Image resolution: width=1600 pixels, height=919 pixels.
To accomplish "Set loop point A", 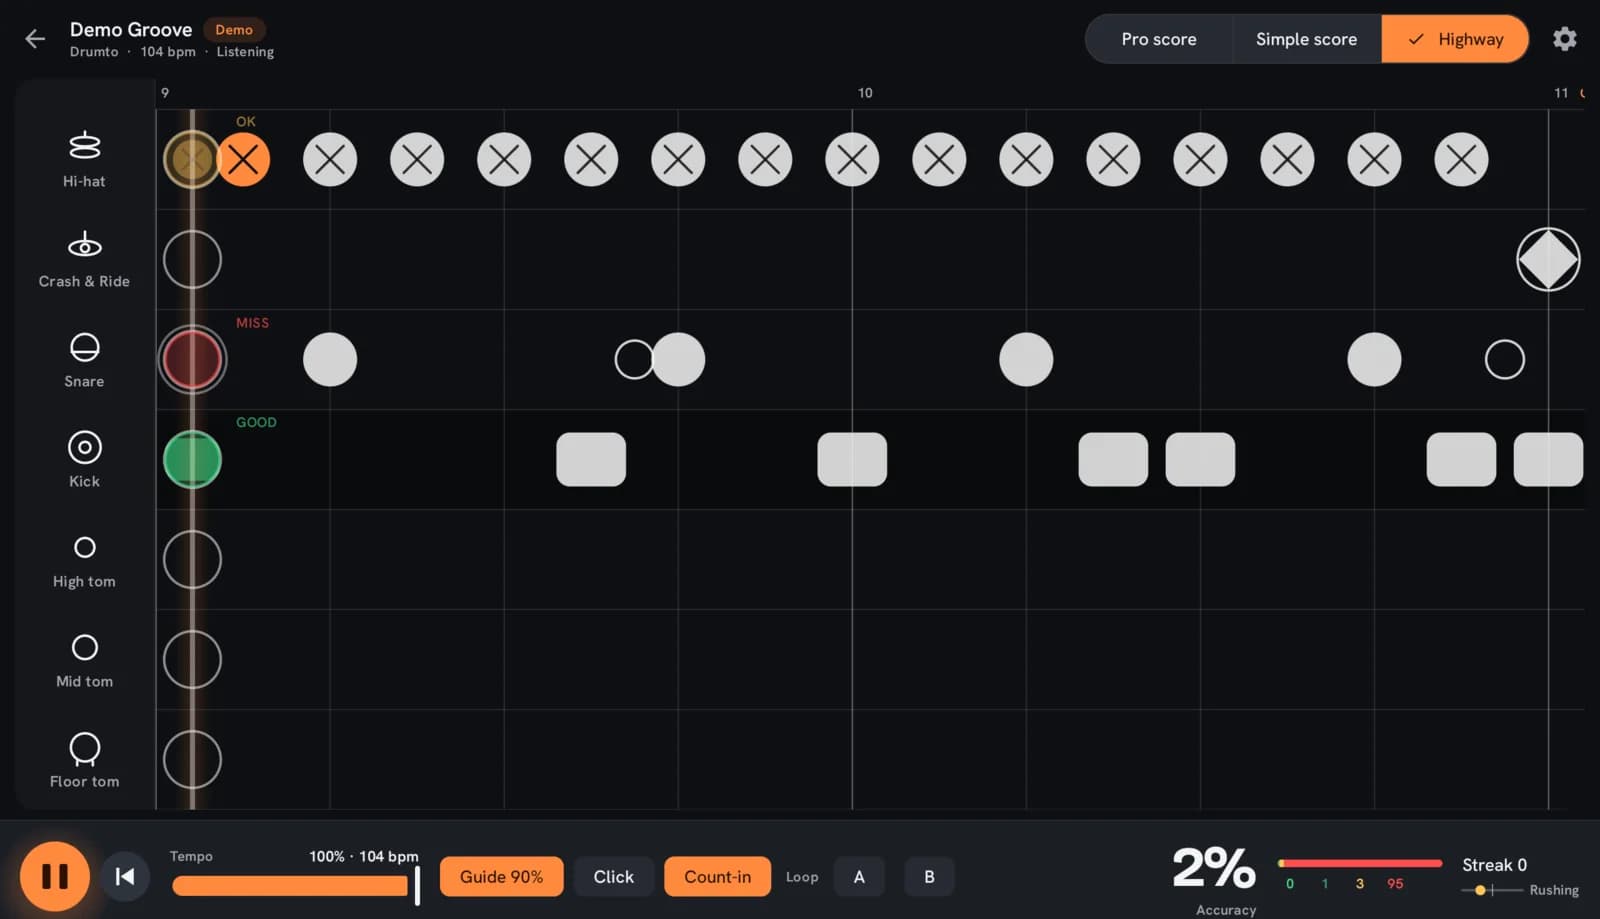I will [x=859, y=877].
